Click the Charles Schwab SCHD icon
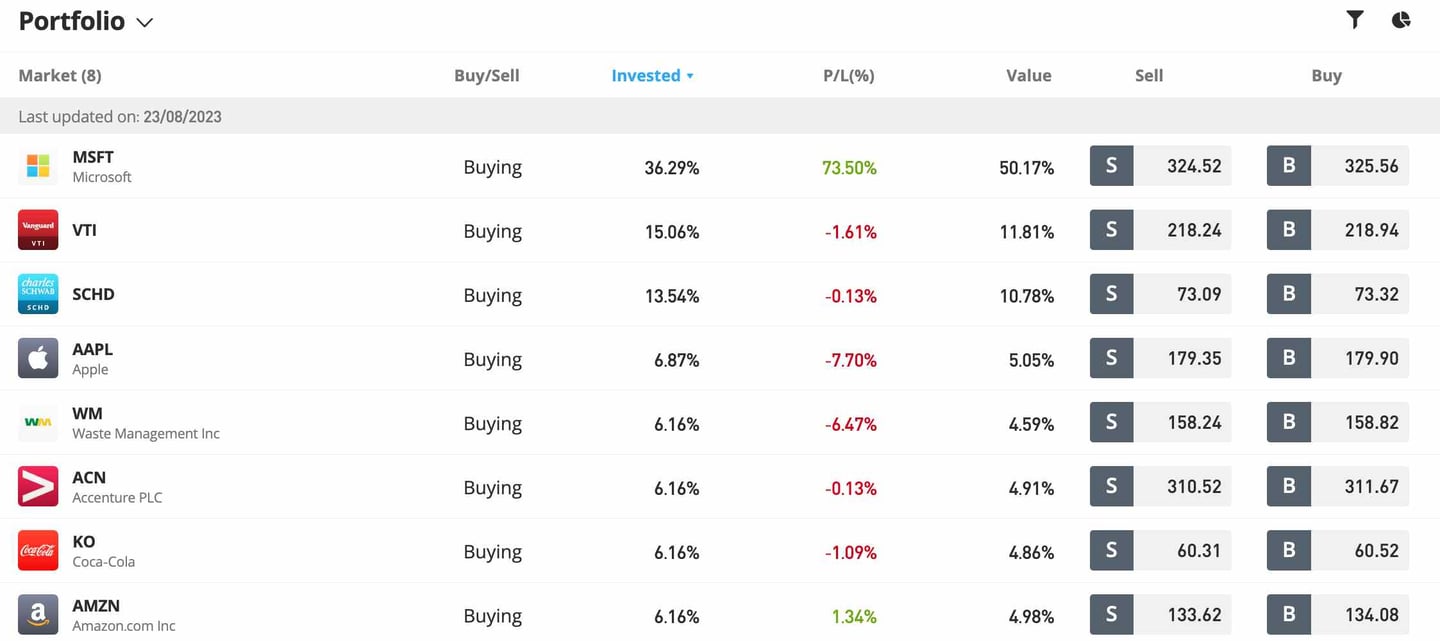 [x=37, y=294]
